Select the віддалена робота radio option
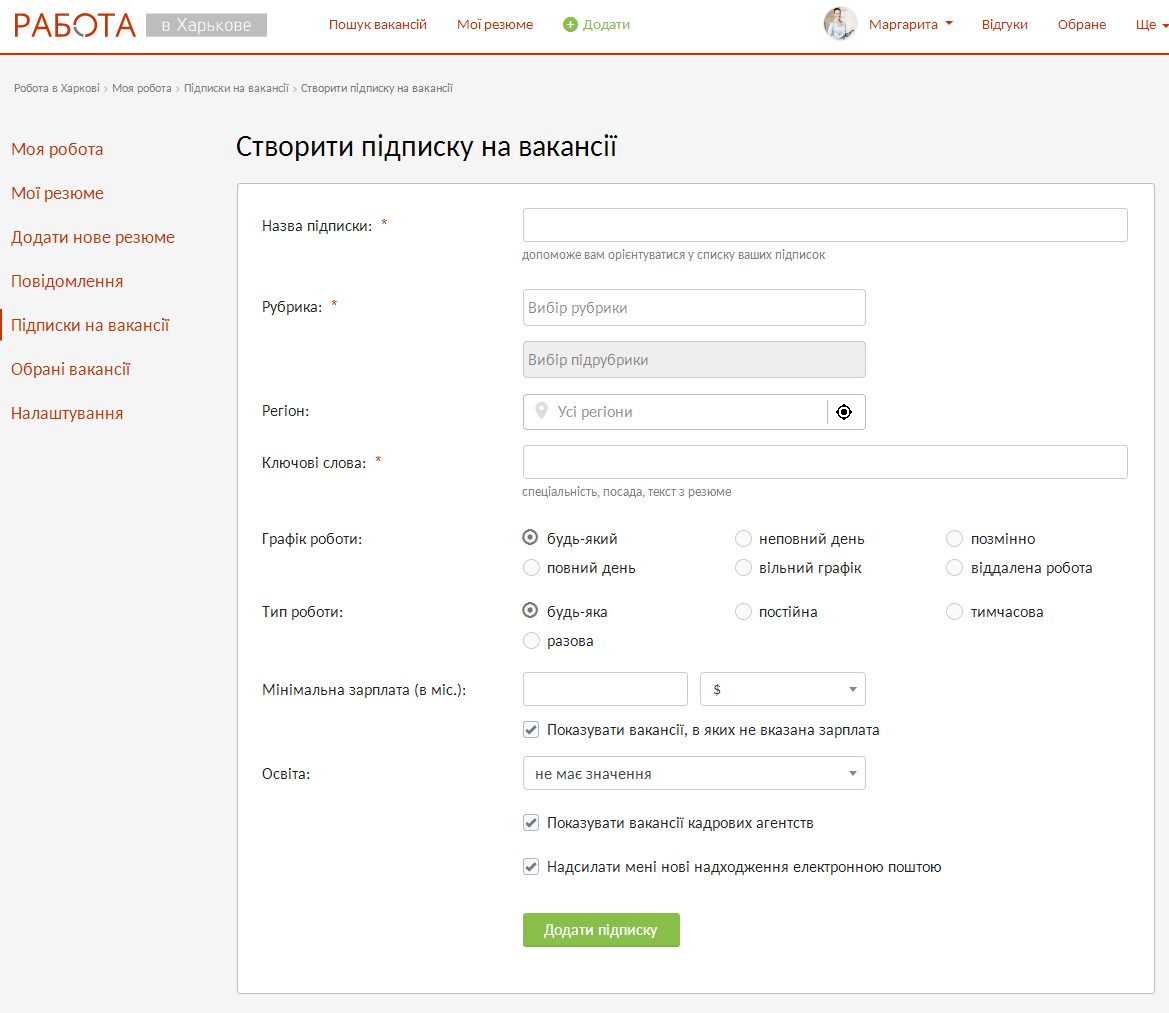Viewport: 1169px width, 1013px height. [954, 568]
